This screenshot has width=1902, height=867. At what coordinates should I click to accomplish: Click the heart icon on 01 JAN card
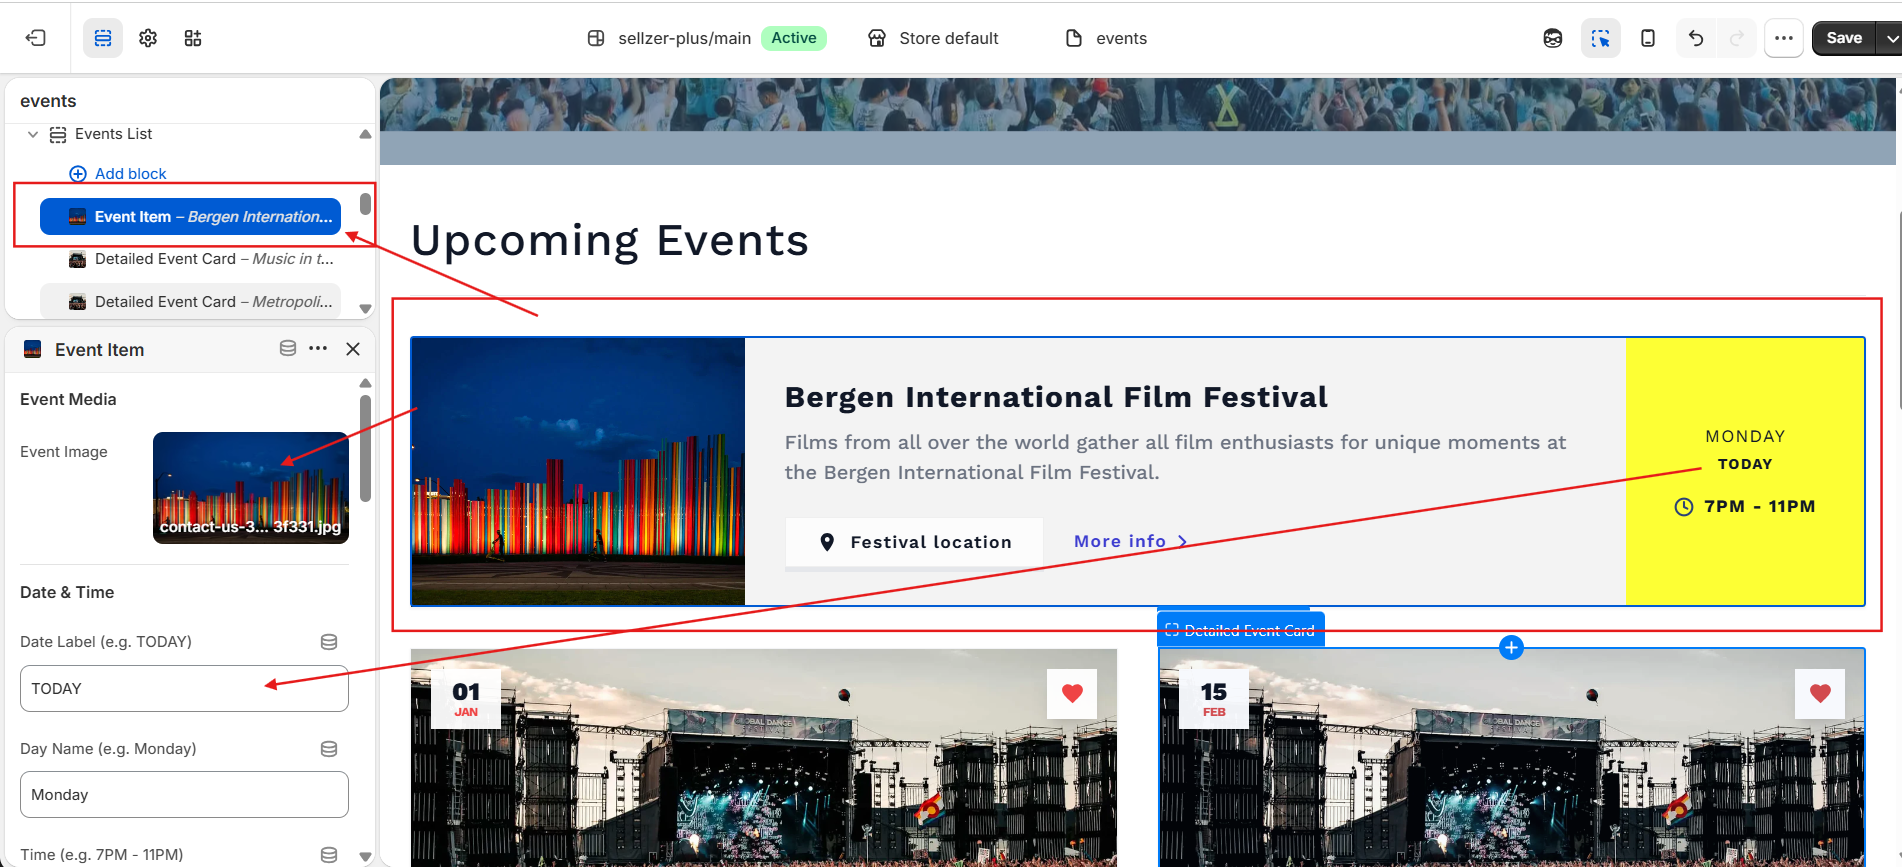point(1072,693)
